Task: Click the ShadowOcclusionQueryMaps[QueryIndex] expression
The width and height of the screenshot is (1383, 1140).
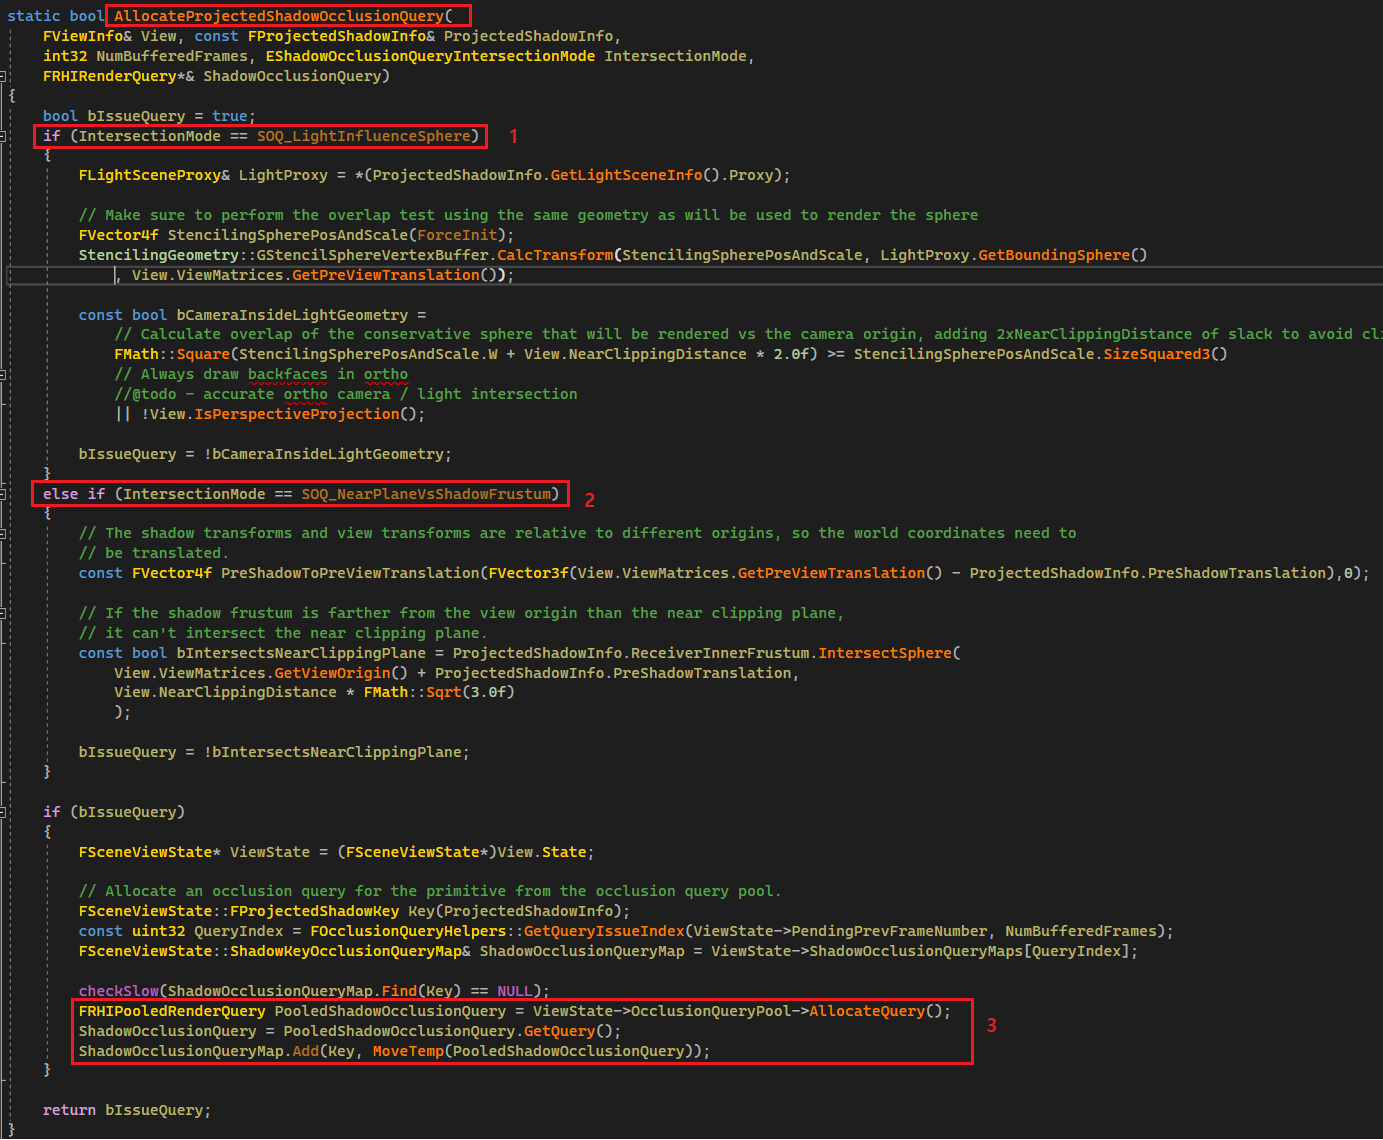Action: coord(969,951)
